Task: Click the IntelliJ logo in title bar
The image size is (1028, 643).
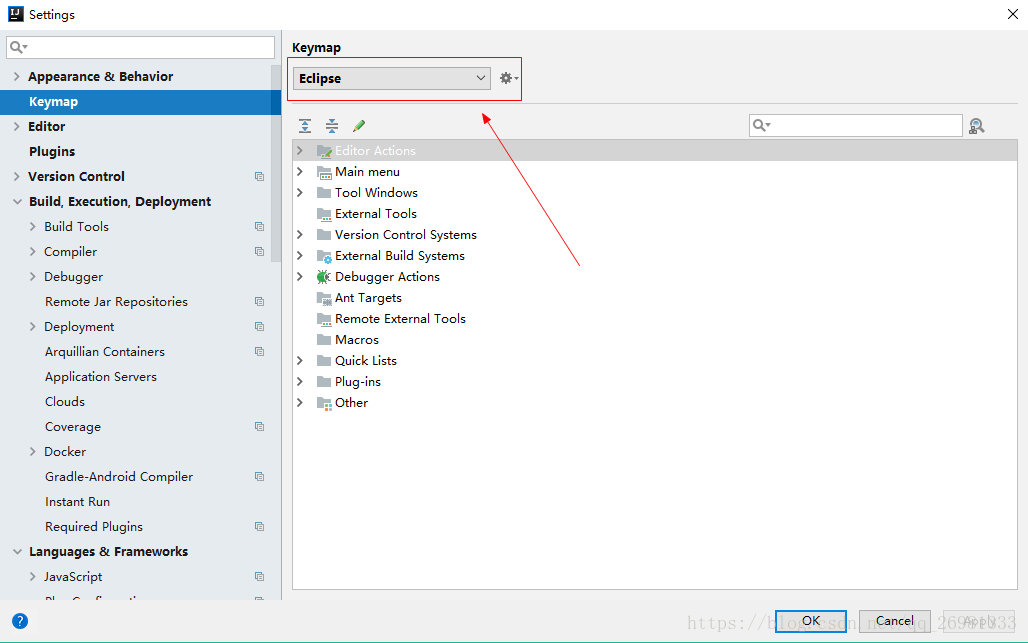Action: [16, 14]
